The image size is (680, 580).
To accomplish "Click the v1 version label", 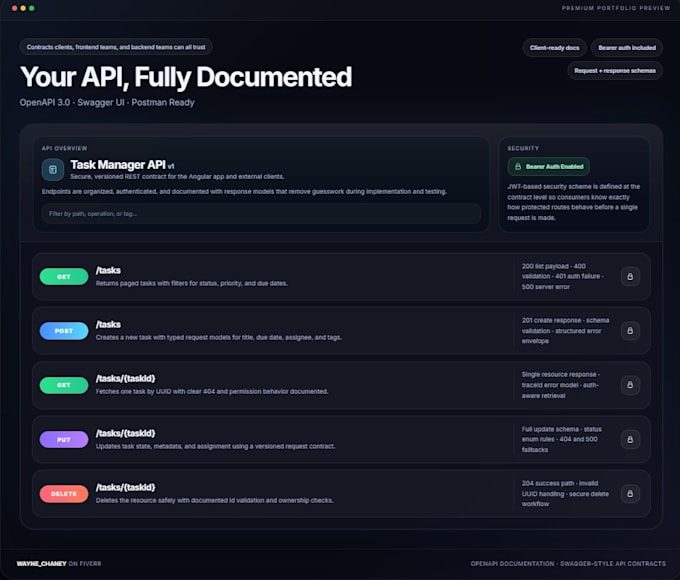I will (171, 166).
